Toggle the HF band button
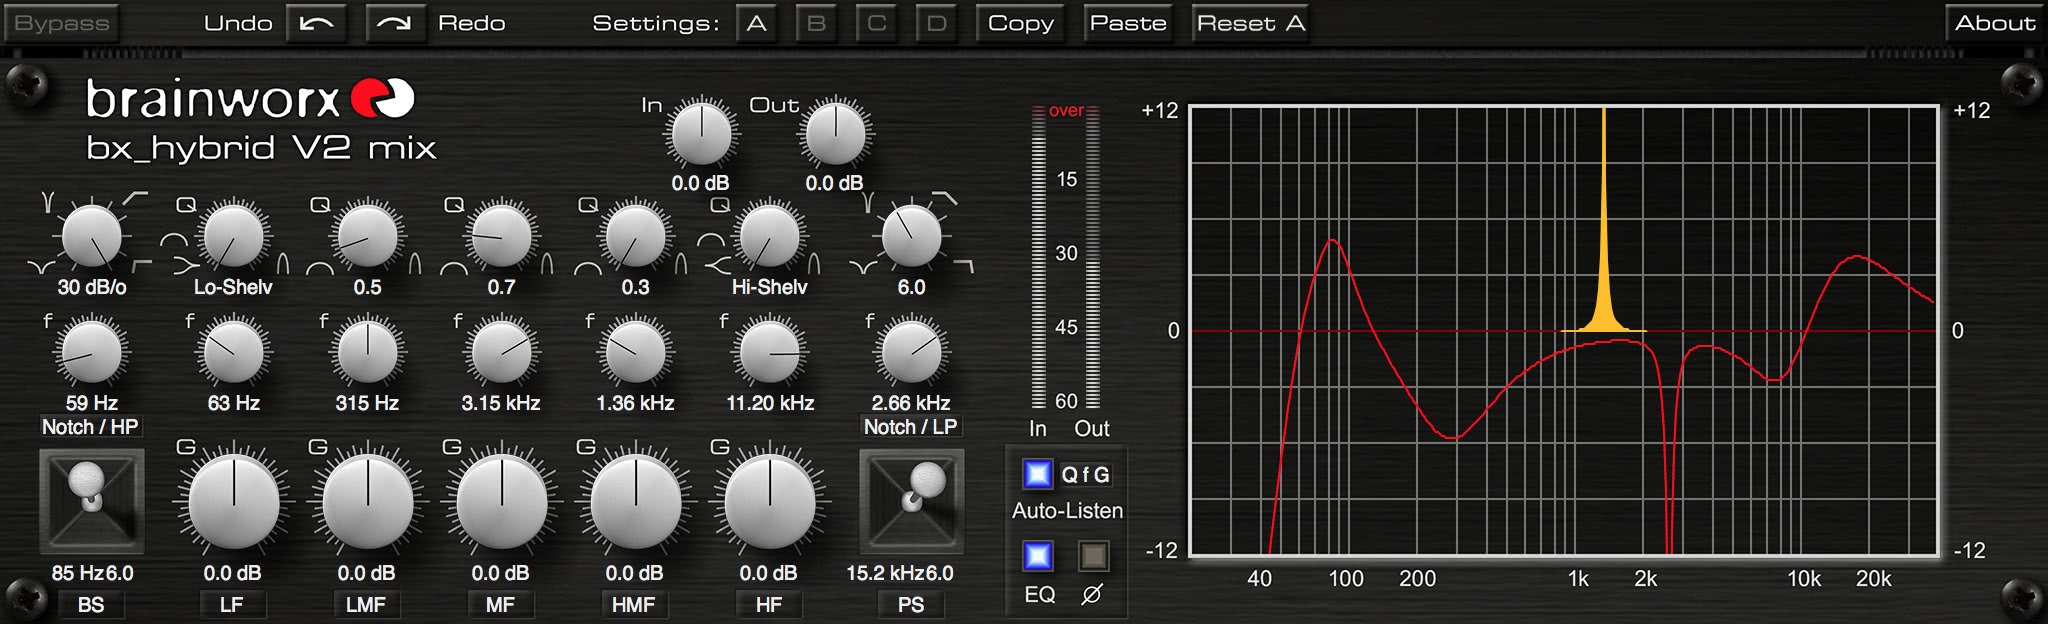This screenshot has width=2048, height=624. pyautogui.click(x=768, y=605)
